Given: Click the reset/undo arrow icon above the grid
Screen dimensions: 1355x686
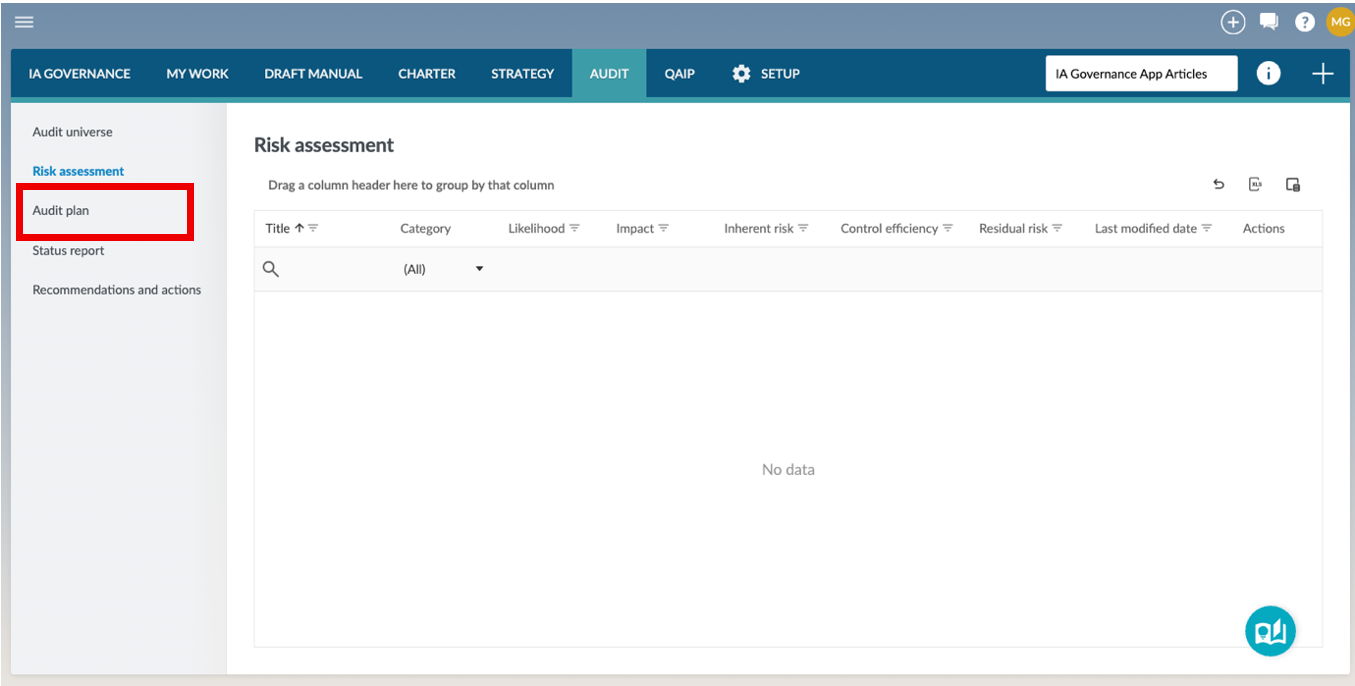Looking at the screenshot, I should tap(1218, 184).
